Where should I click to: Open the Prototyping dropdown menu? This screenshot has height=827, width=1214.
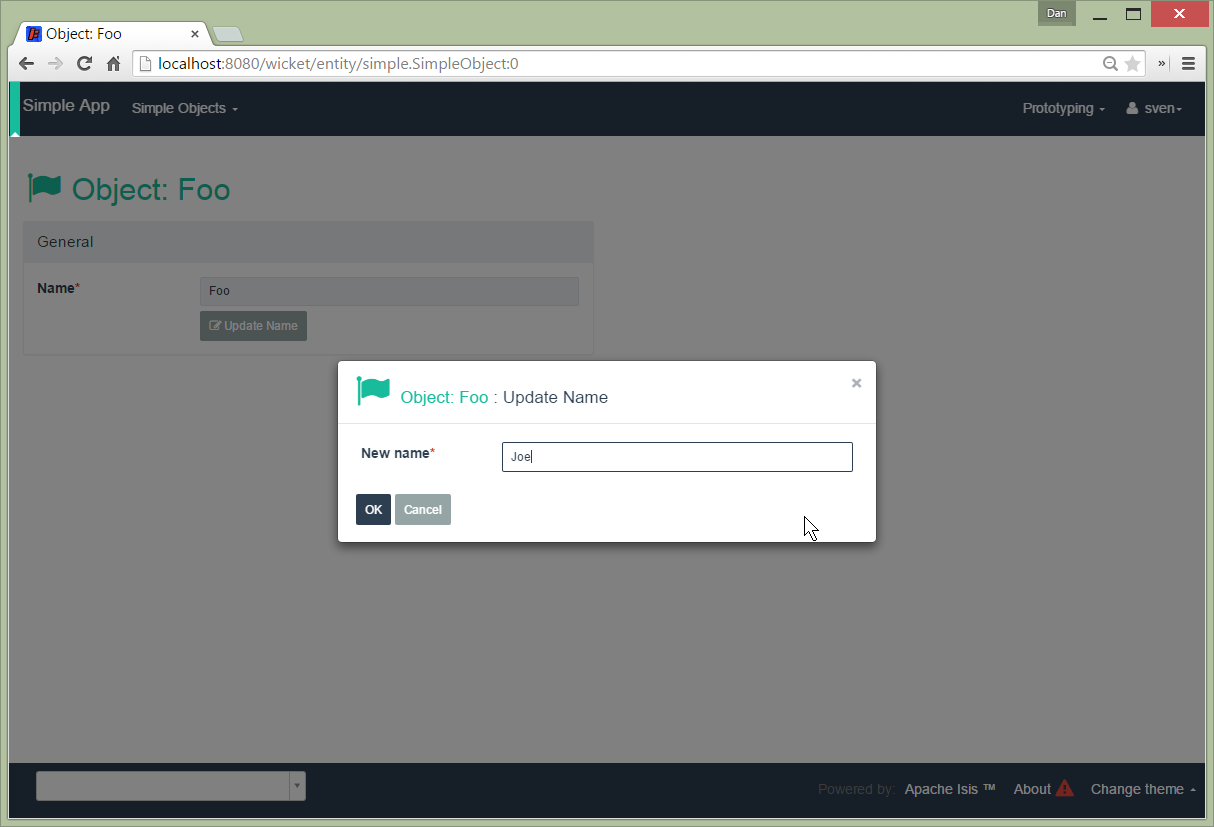[x=1063, y=108]
